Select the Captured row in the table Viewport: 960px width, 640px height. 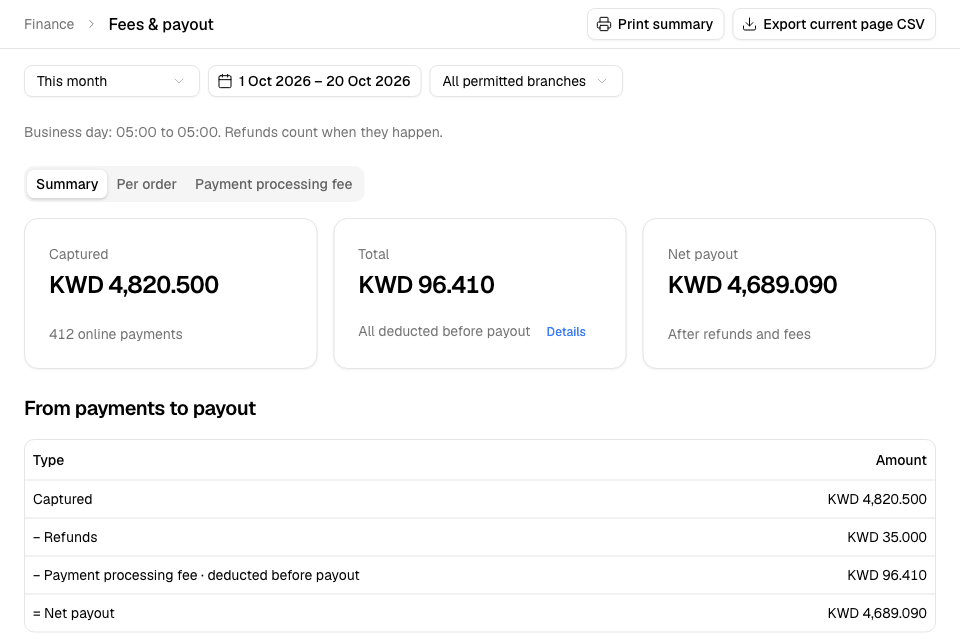(480, 499)
